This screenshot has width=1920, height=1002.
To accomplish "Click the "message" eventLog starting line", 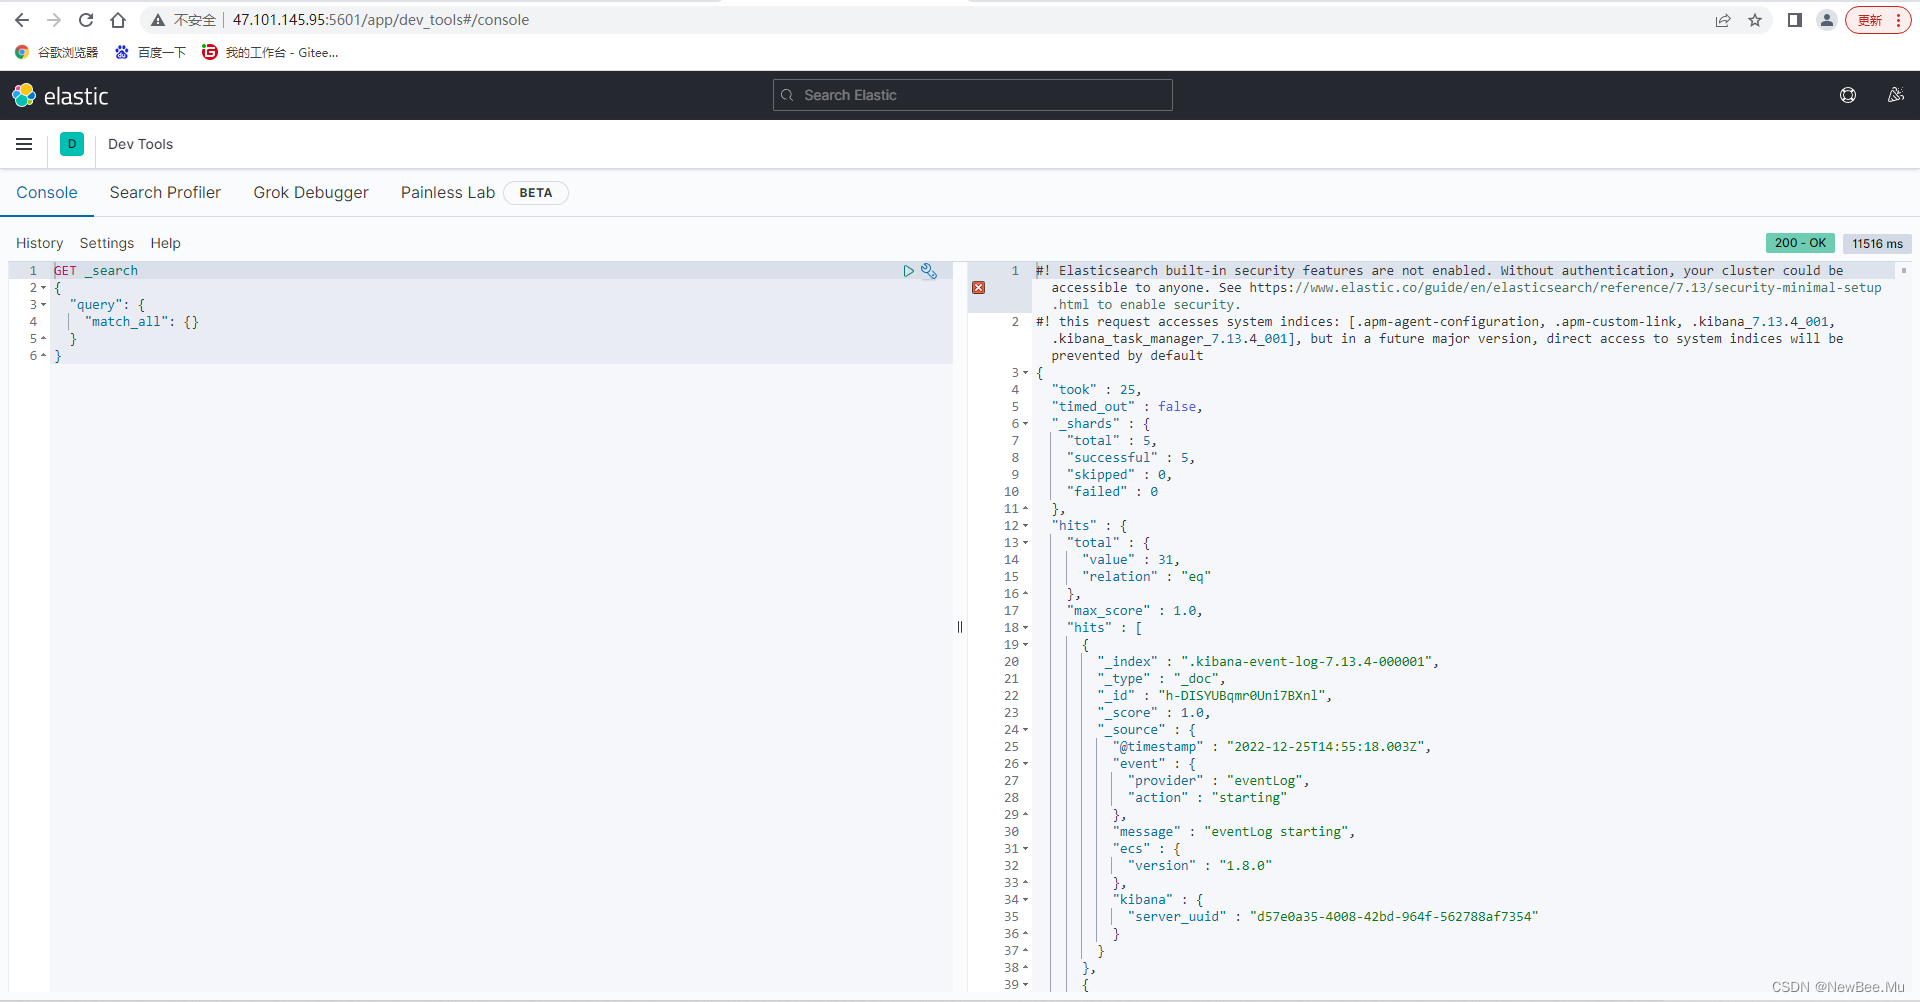I will point(1234,832).
